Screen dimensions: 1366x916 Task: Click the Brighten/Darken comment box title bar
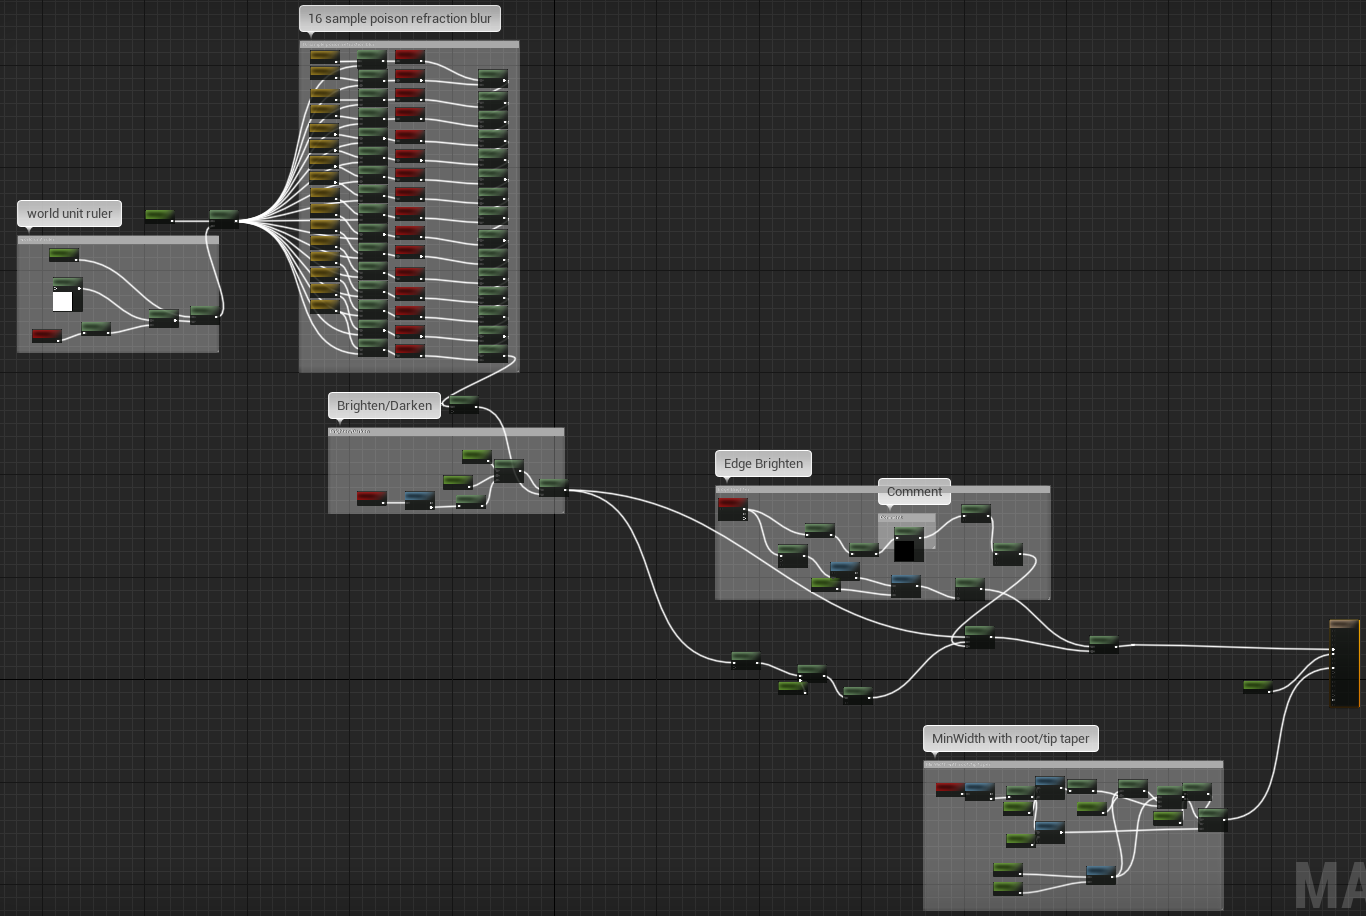[x=446, y=432]
